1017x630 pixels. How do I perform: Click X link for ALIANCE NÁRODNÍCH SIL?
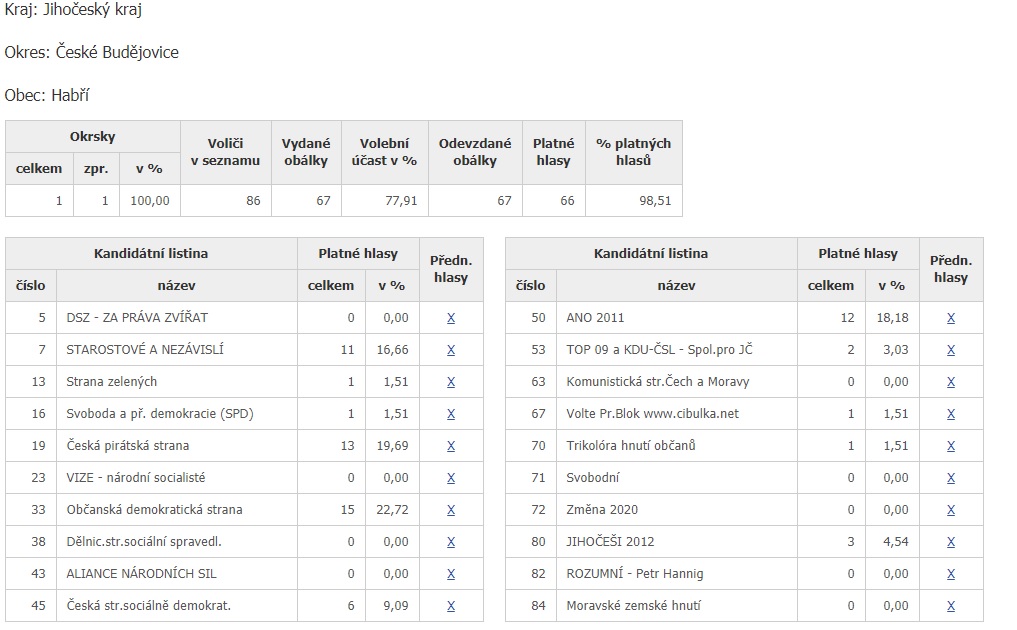pyautogui.click(x=451, y=574)
